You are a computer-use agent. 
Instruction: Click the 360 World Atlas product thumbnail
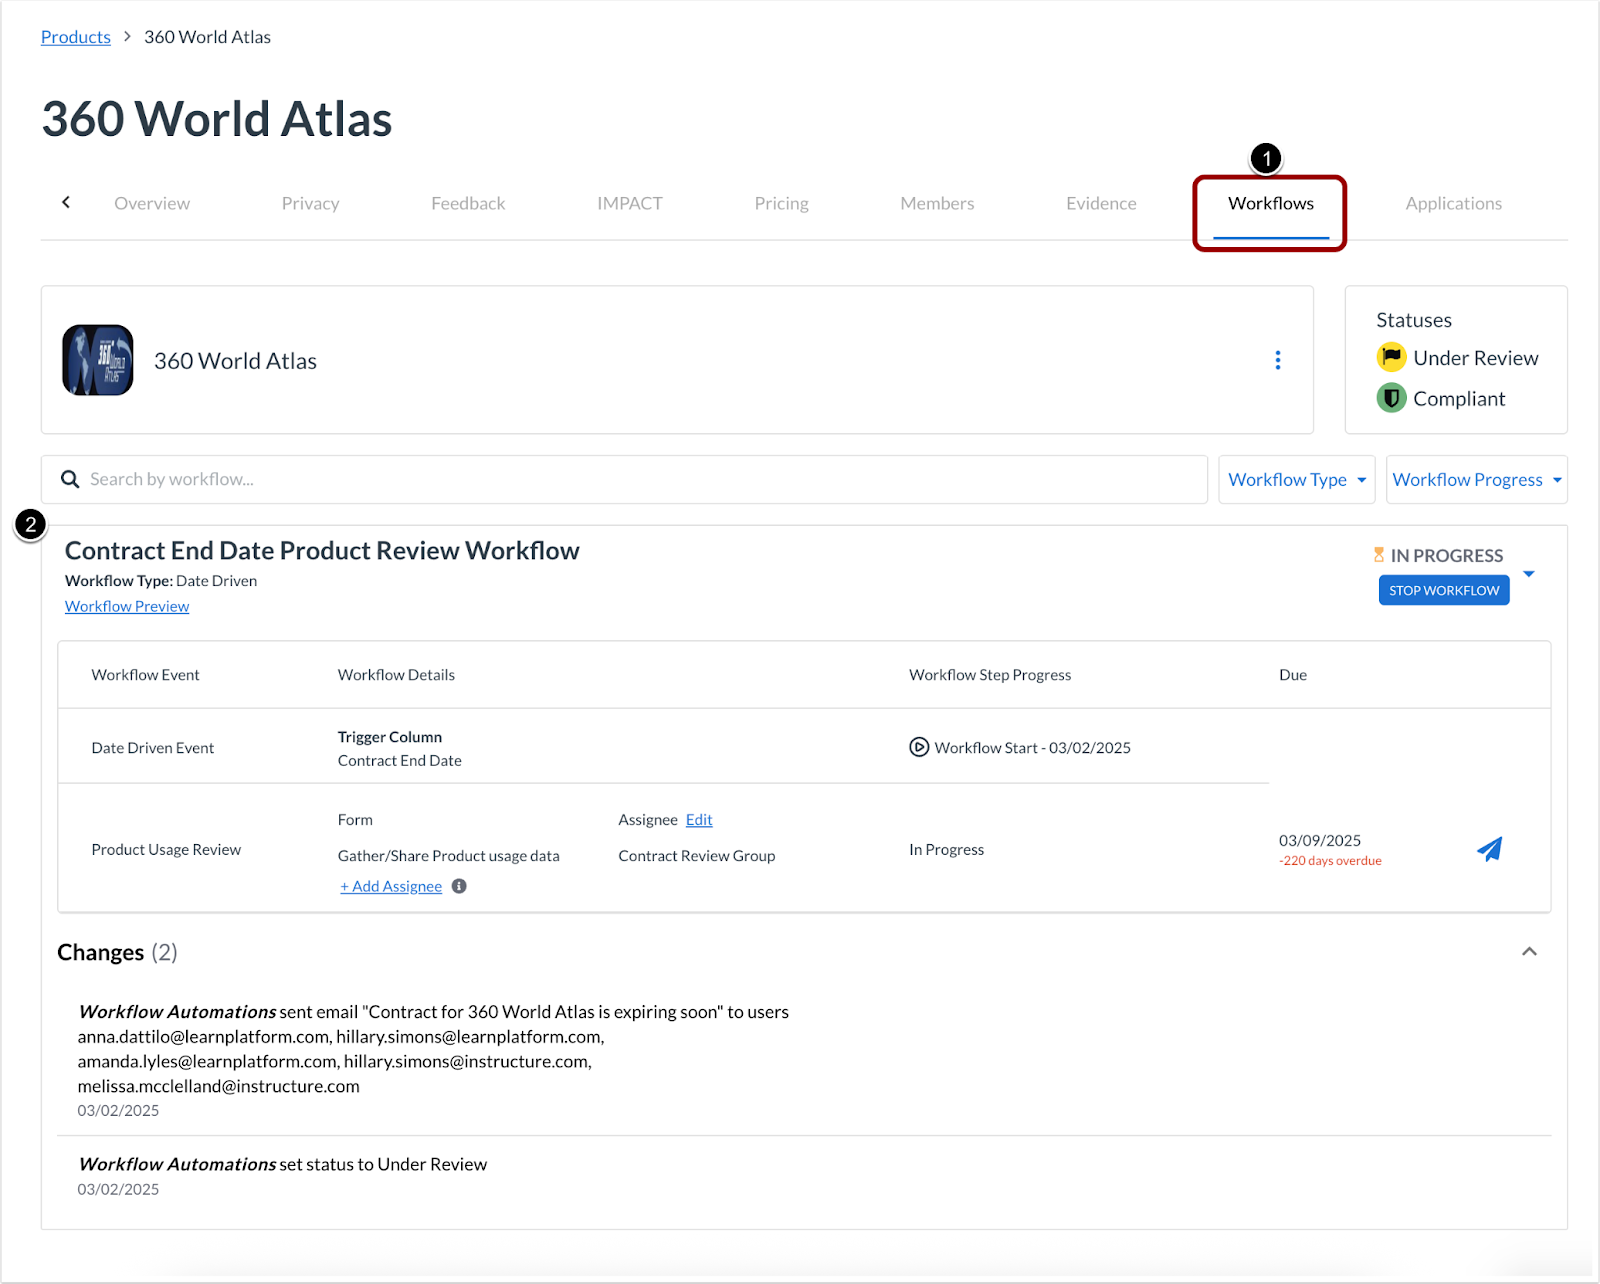(97, 360)
